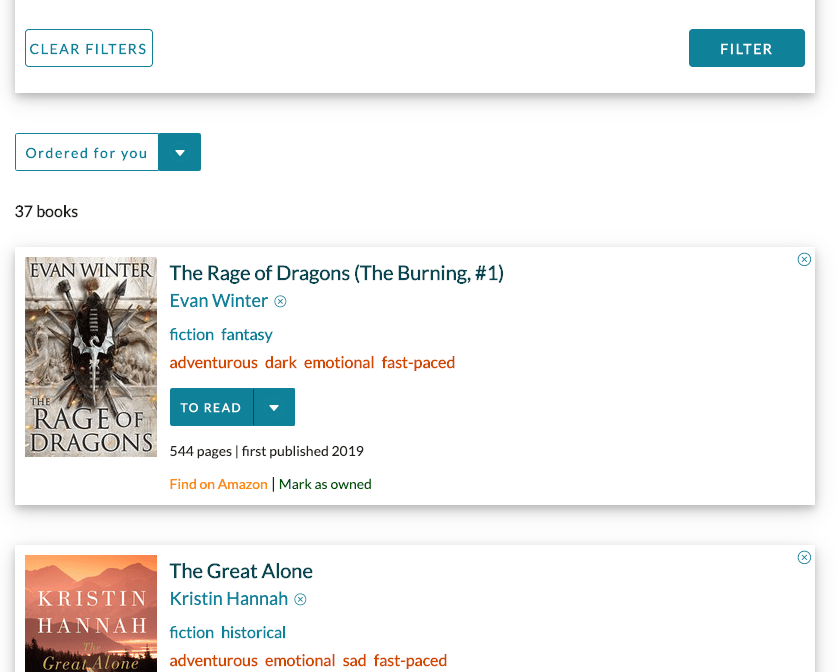Click the Find on Amazon link
Screen dimensions: 837x672
pyautogui.click(x=218, y=484)
